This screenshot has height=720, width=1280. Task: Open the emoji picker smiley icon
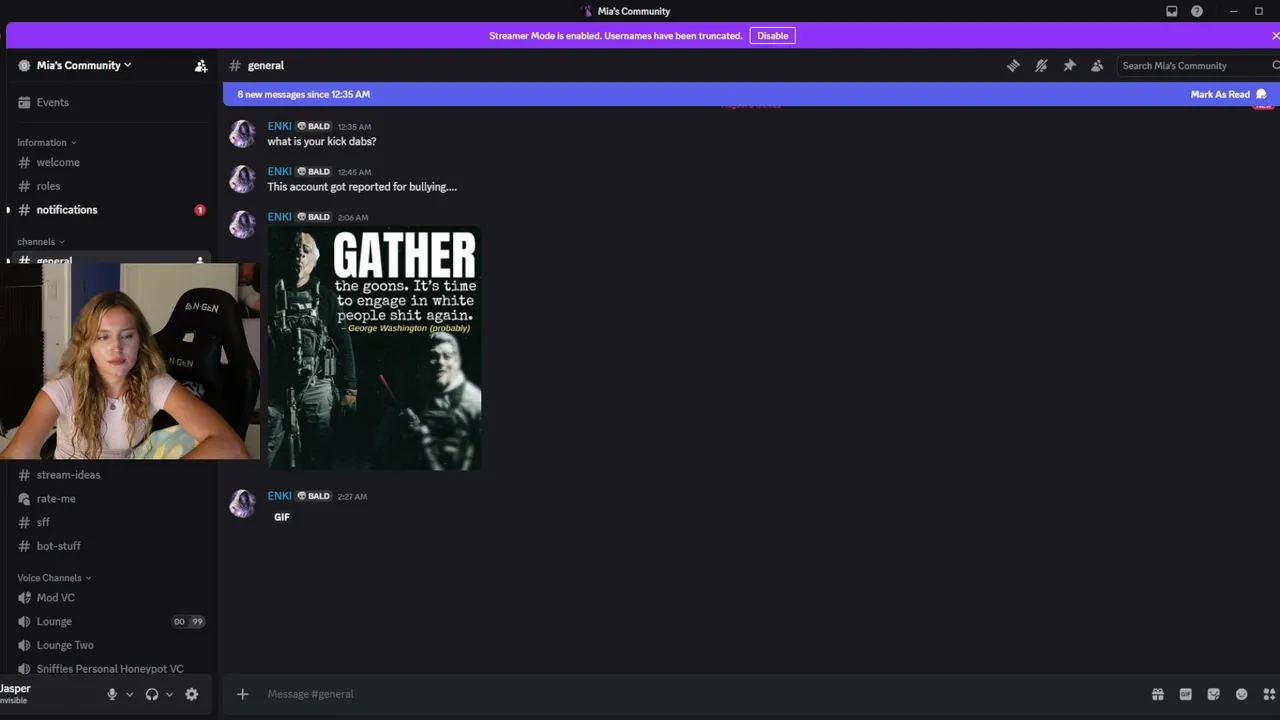click(1242, 694)
